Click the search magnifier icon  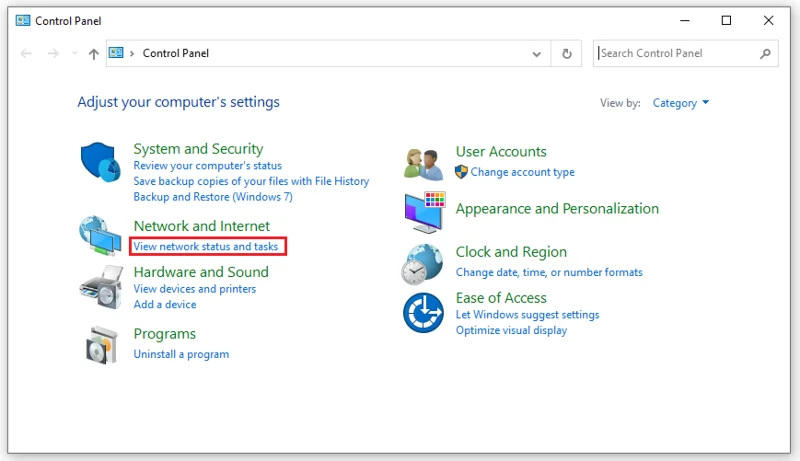pyautogui.click(x=765, y=54)
